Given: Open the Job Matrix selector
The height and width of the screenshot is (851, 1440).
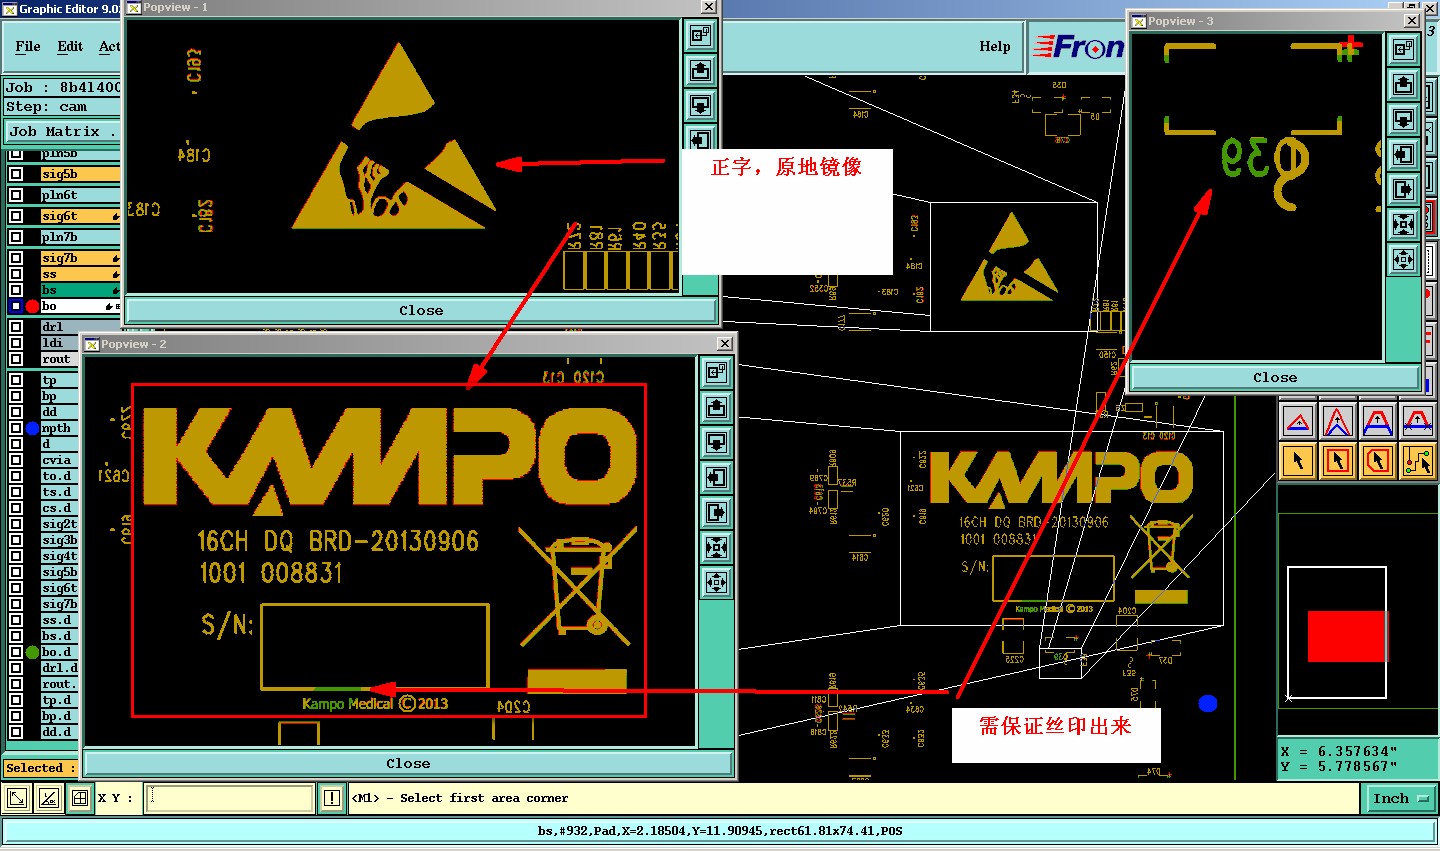Looking at the screenshot, I should tap(62, 131).
